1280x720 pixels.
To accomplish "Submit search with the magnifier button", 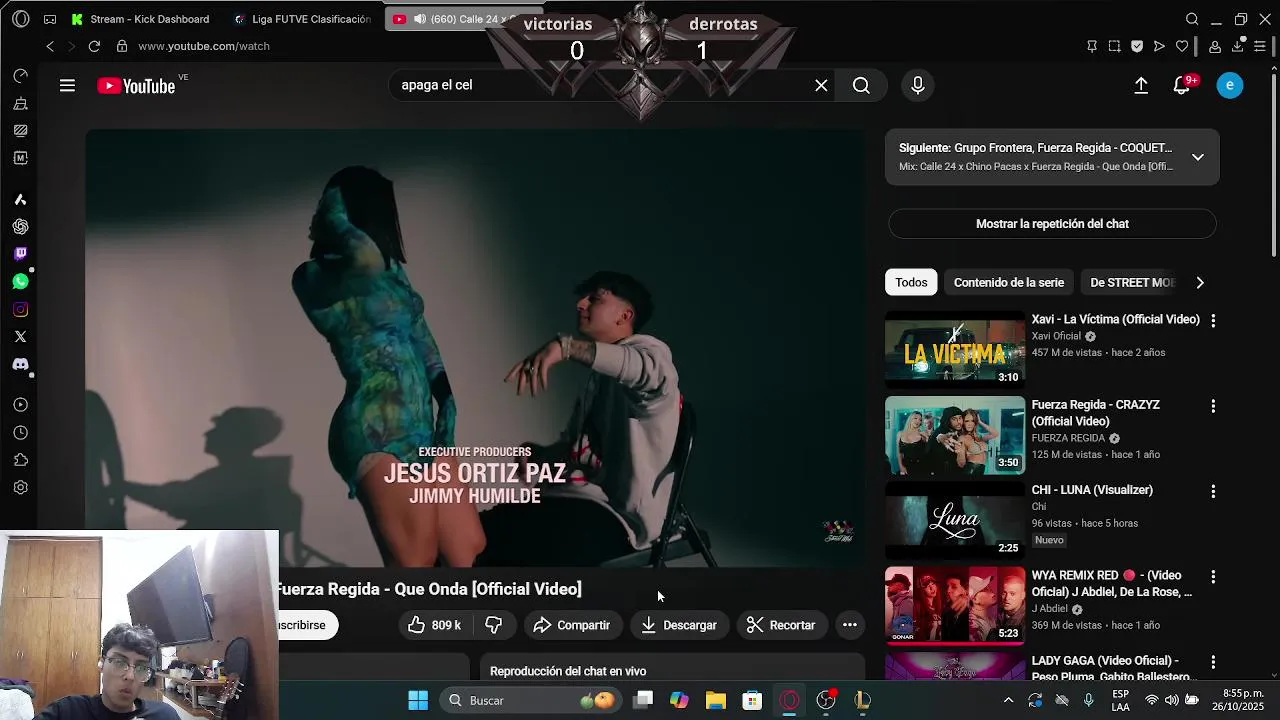I will (861, 86).
